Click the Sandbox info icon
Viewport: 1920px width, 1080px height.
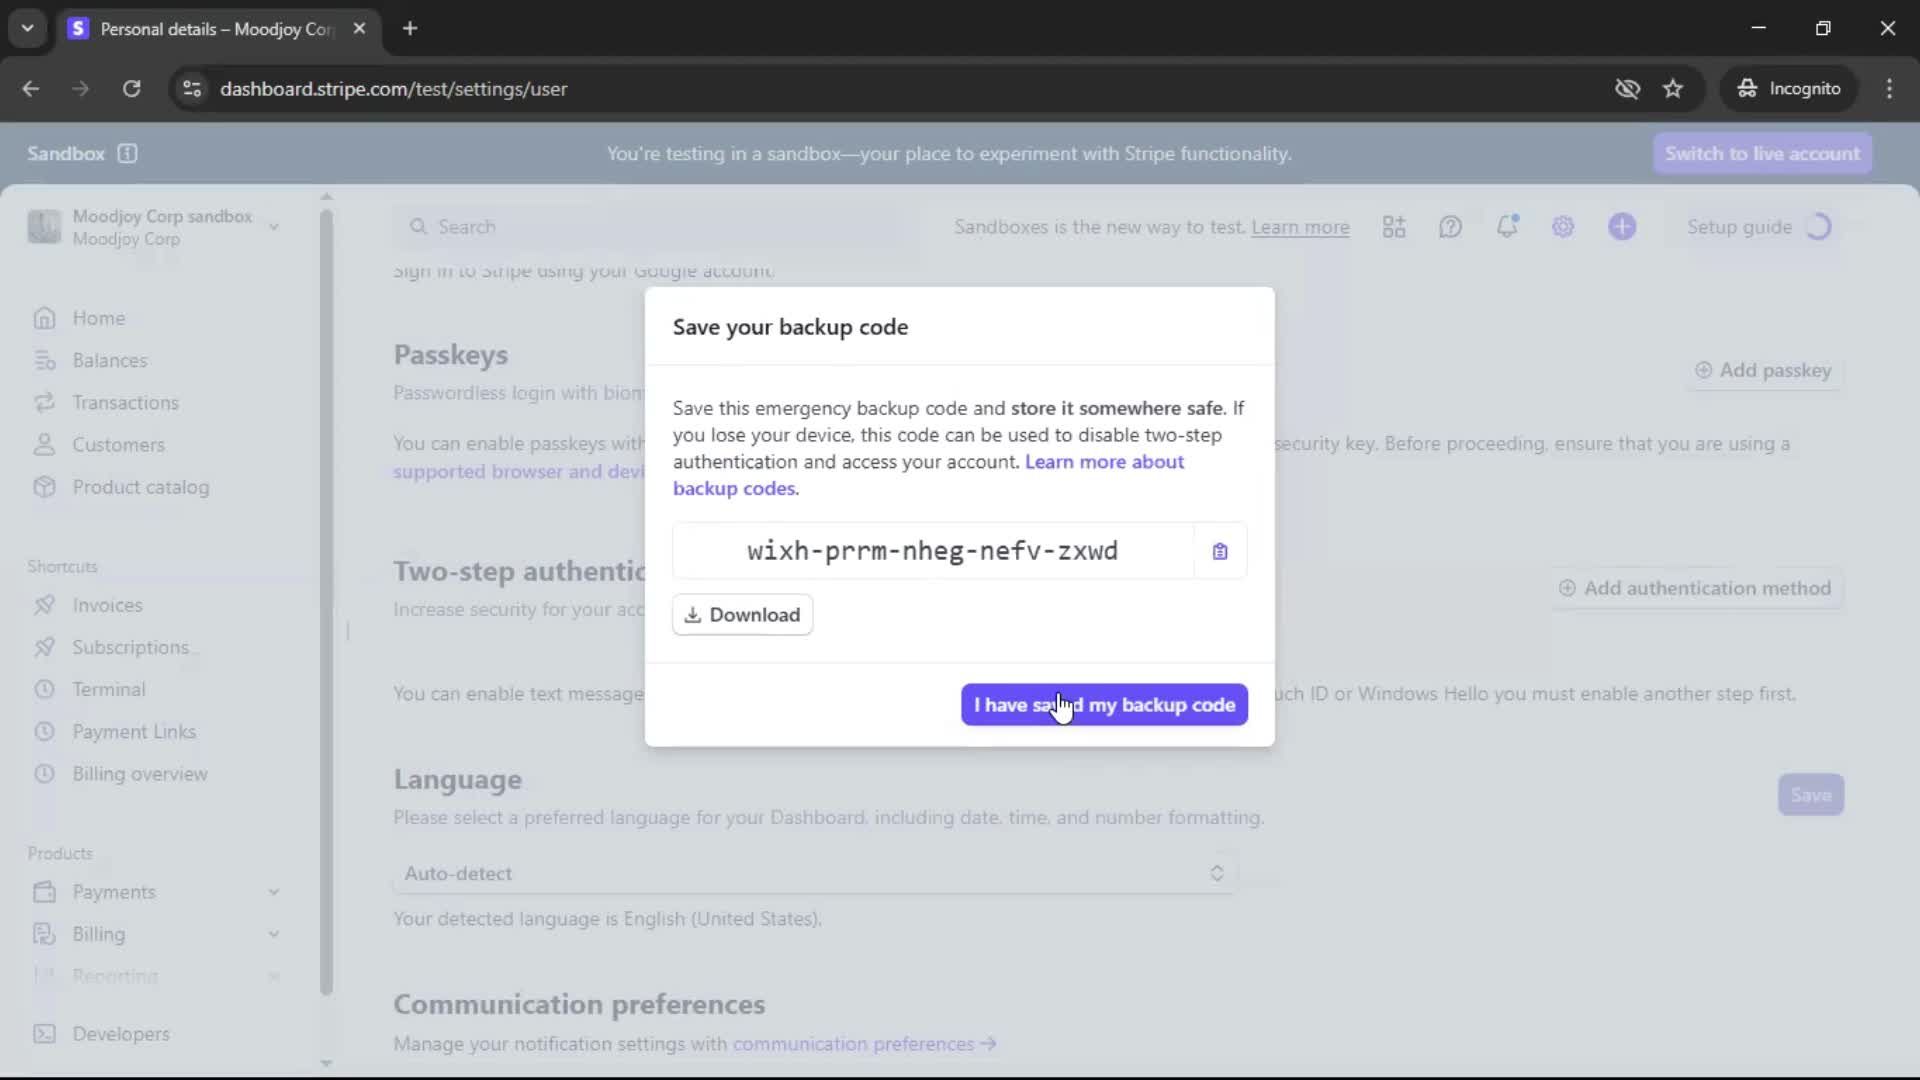(127, 153)
